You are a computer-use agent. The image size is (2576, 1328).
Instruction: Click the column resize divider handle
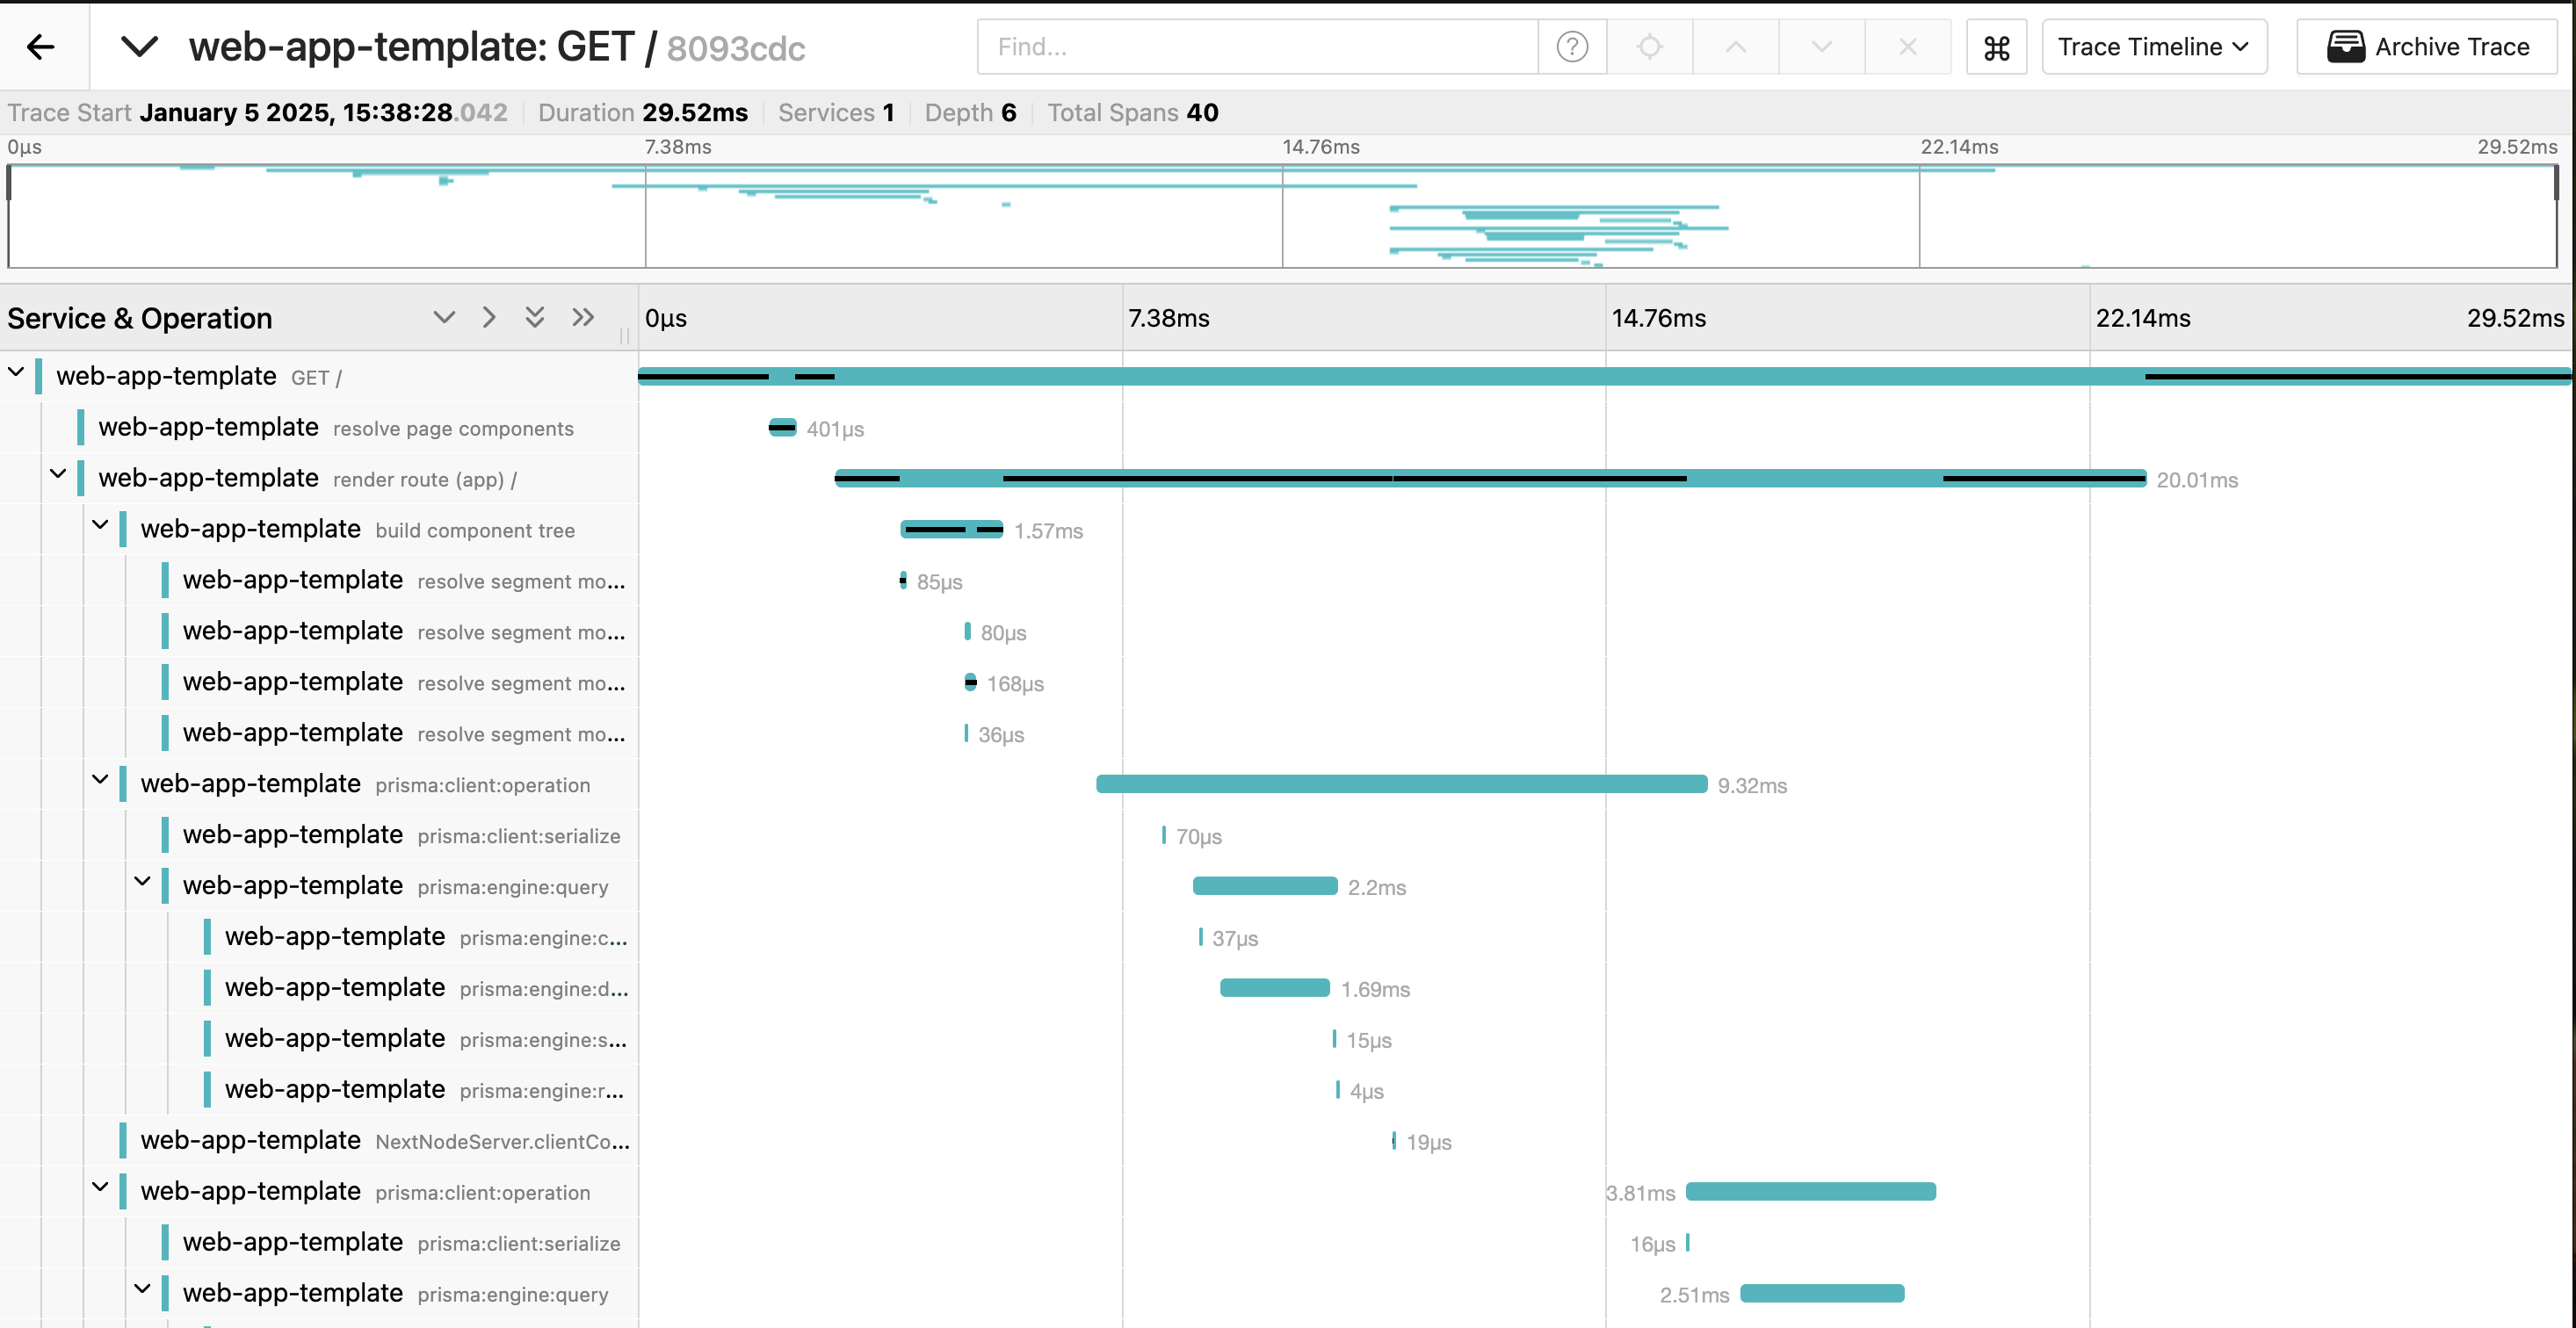point(625,336)
